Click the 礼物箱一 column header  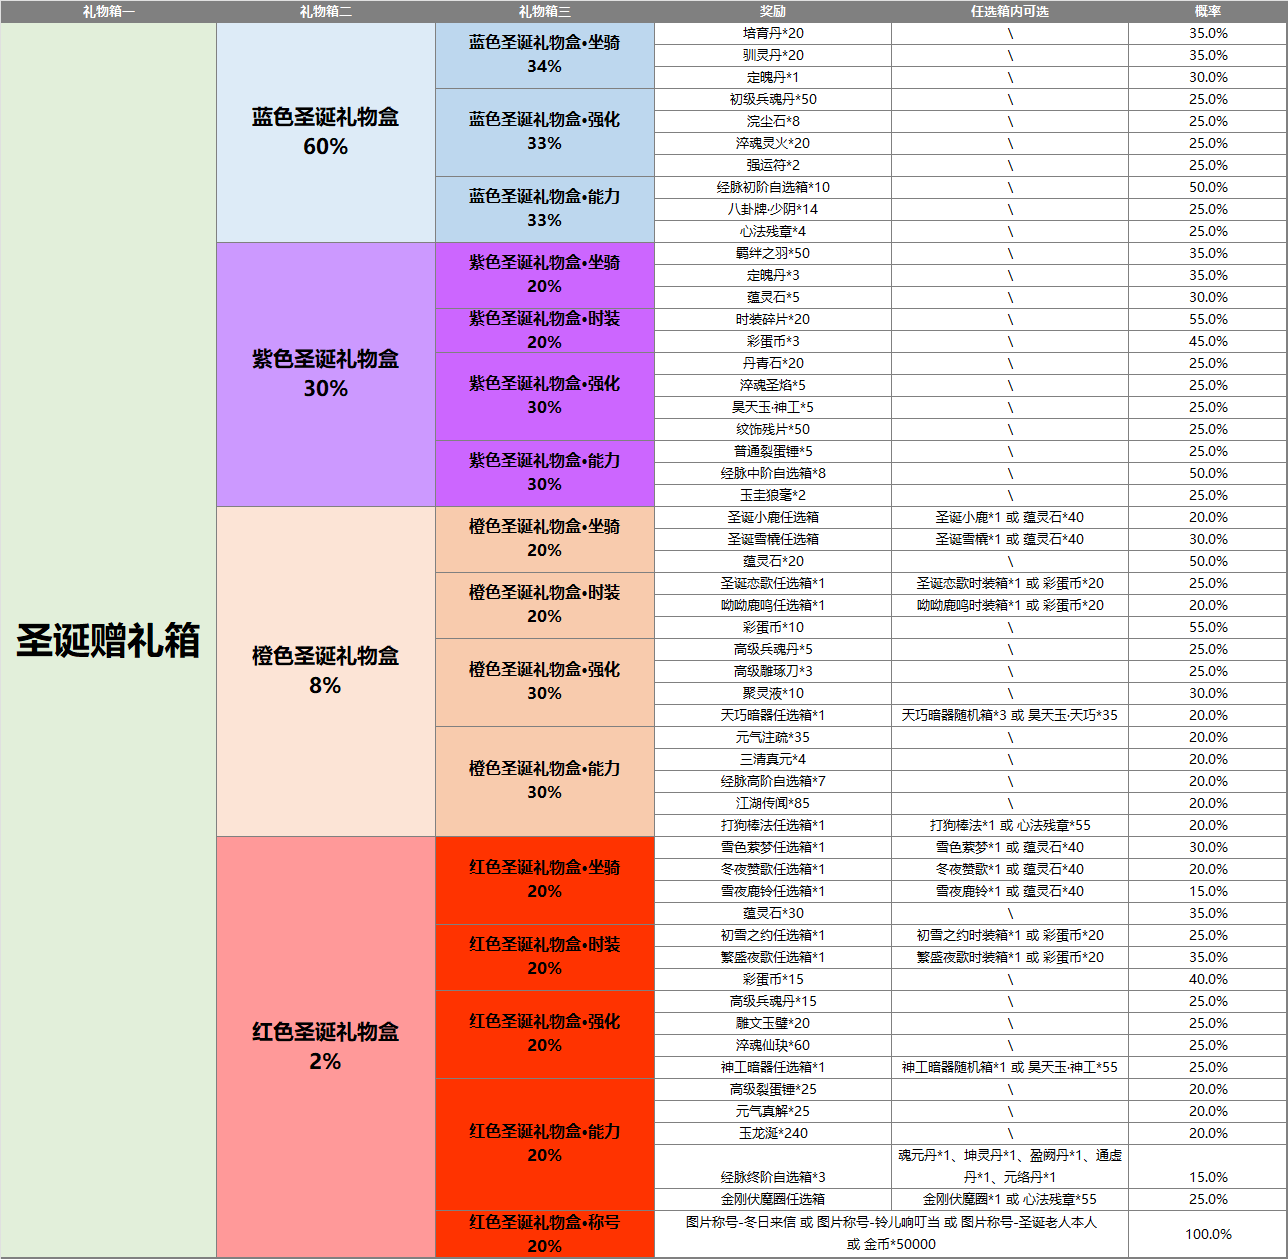click(x=108, y=11)
